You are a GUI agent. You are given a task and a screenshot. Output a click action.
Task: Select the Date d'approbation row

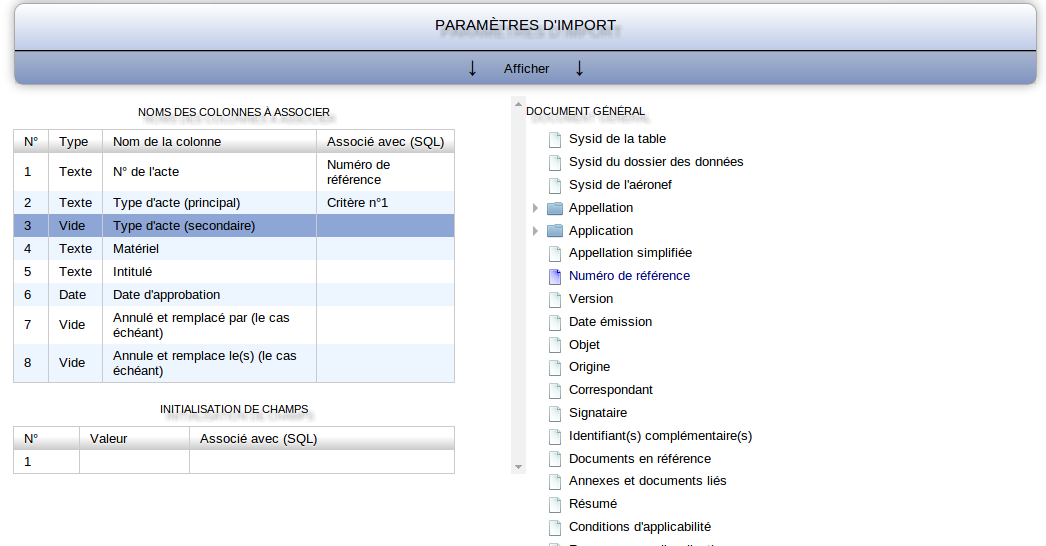[x=233, y=294]
